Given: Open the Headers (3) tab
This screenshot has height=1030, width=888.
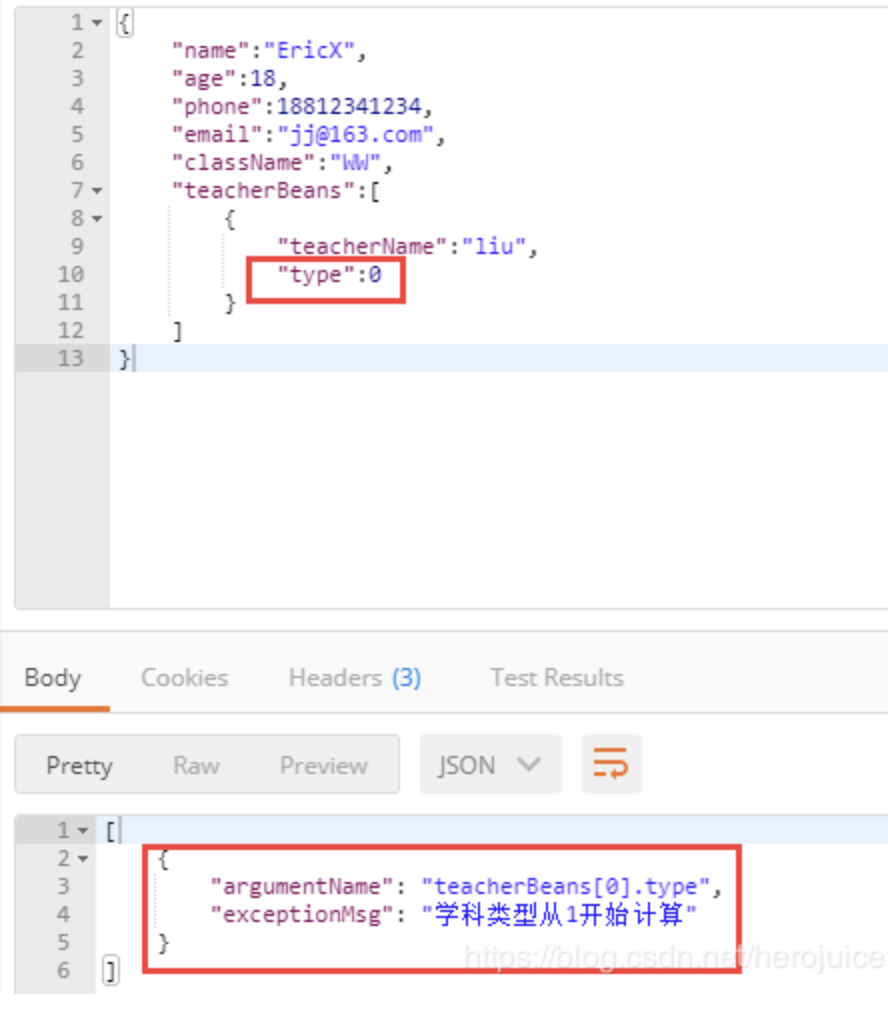Looking at the screenshot, I should [x=355, y=678].
